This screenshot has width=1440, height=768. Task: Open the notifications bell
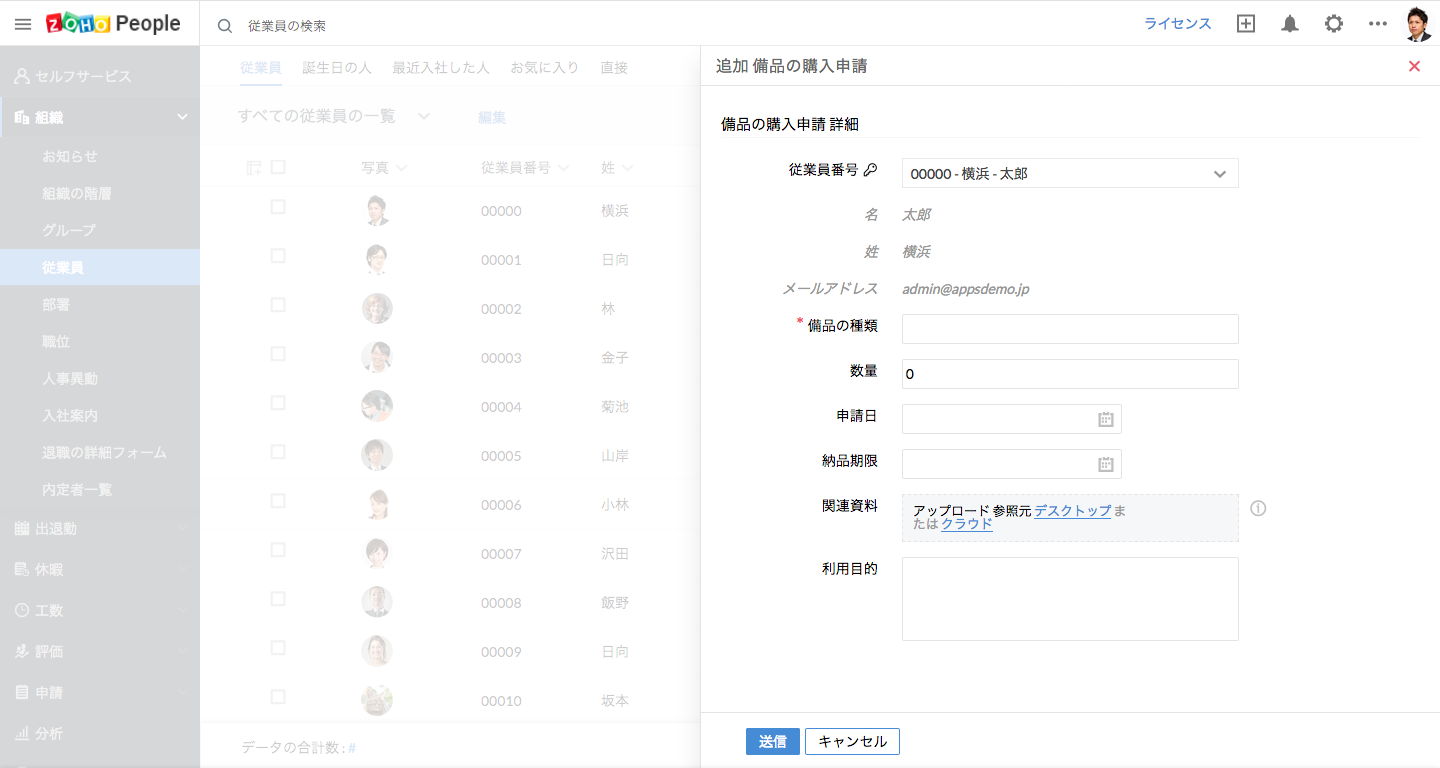1290,24
